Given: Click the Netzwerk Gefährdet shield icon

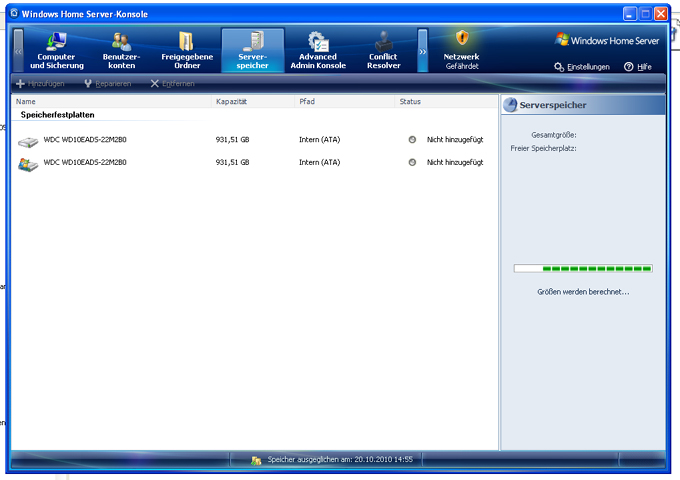Looking at the screenshot, I should pyautogui.click(x=462, y=39).
